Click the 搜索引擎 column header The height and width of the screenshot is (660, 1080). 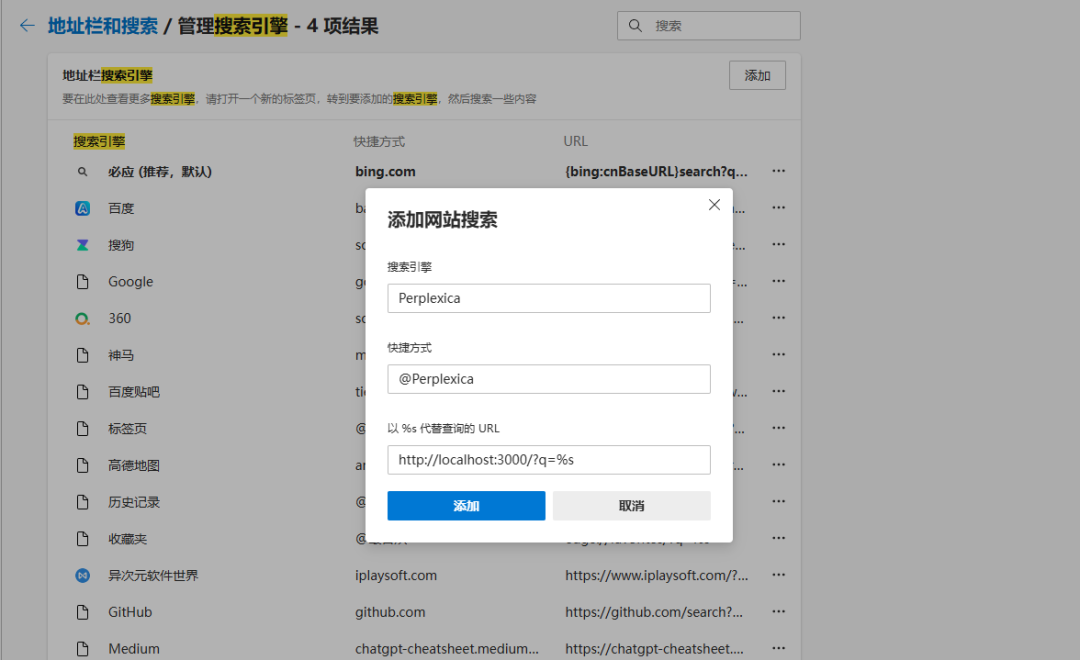[x=99, y=141]
